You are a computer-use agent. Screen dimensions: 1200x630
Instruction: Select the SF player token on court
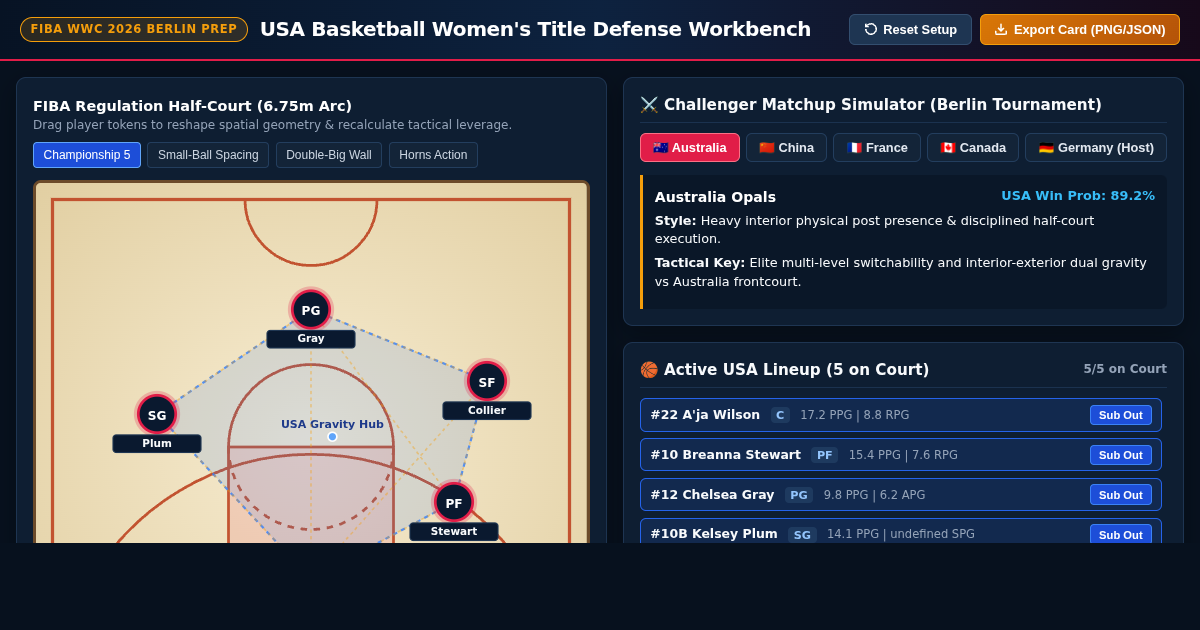pyautogui.click(x=487, y=382)
